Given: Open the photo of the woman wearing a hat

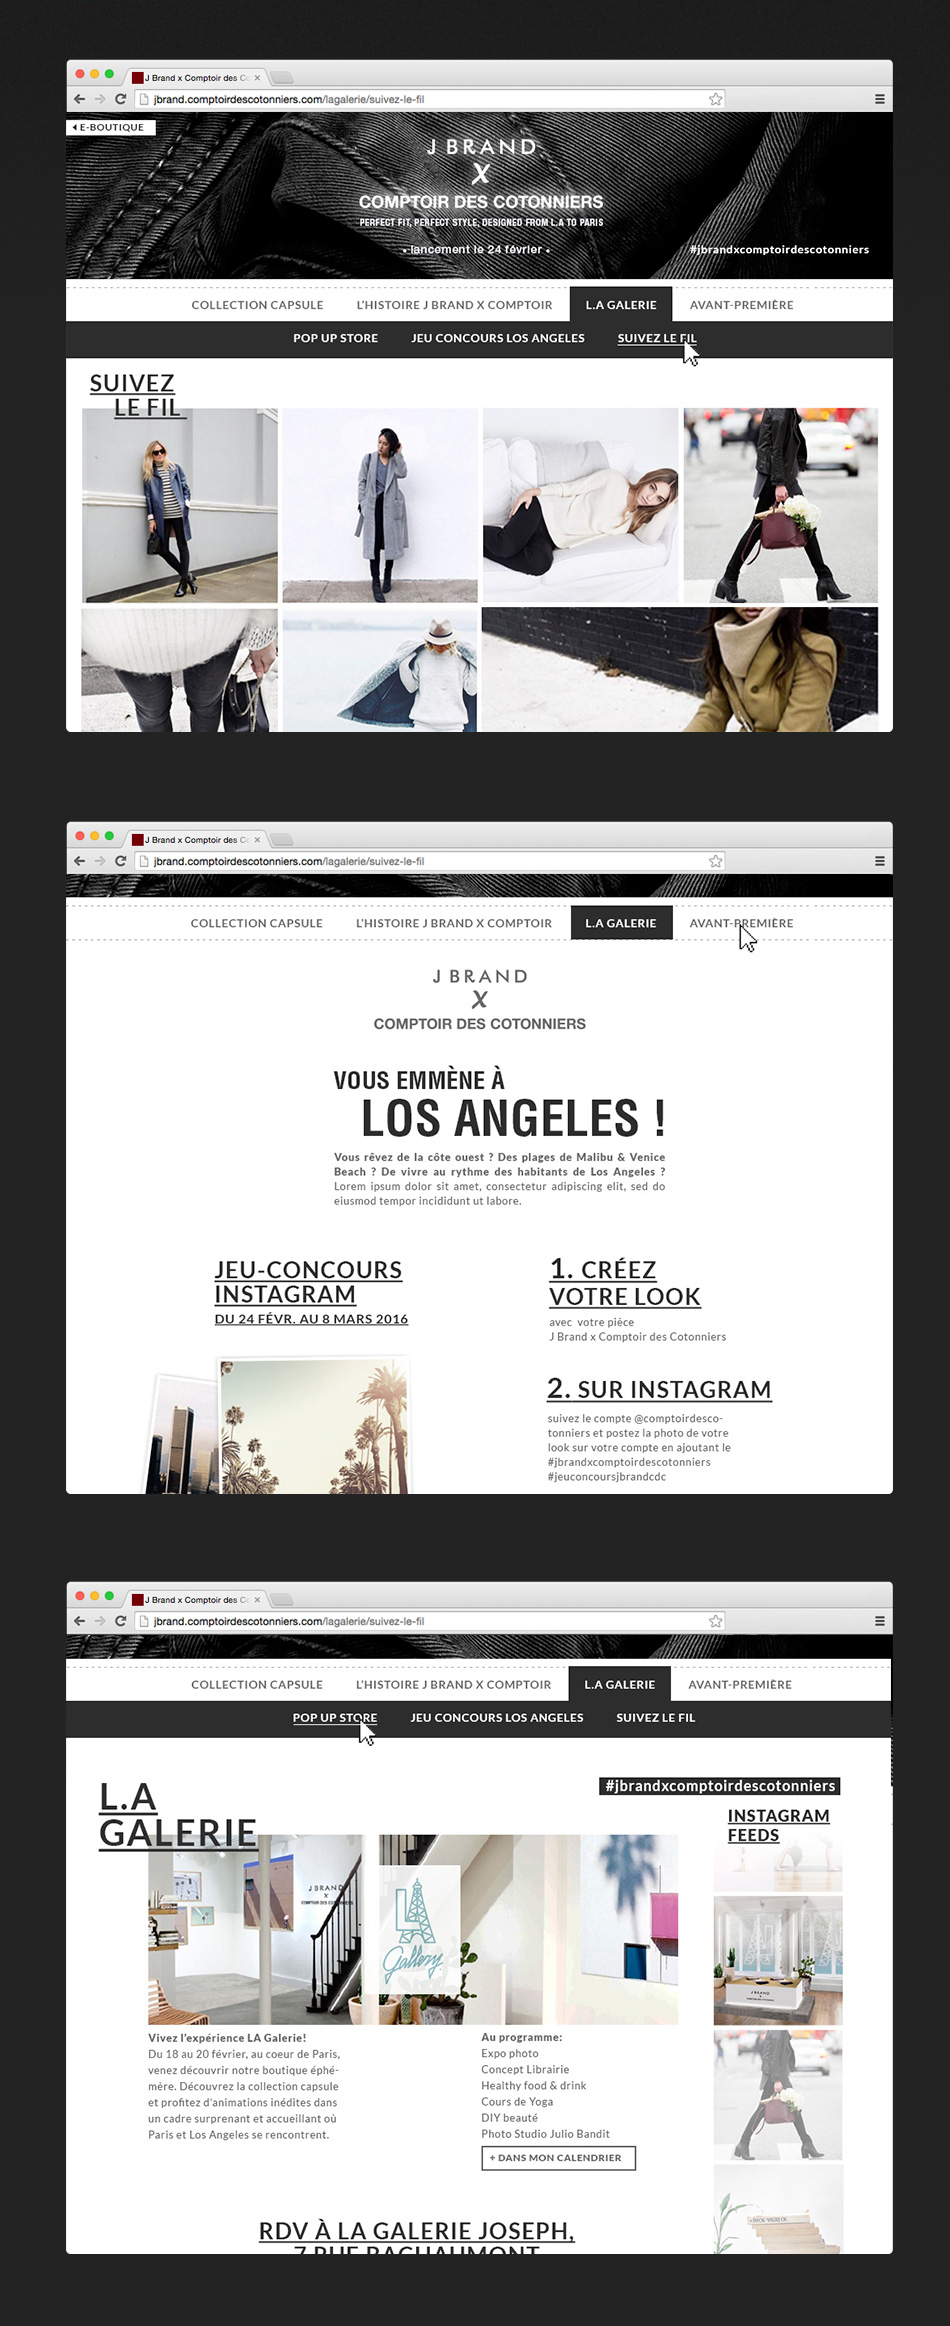Looking at the screenshot, I should [380, 670].
